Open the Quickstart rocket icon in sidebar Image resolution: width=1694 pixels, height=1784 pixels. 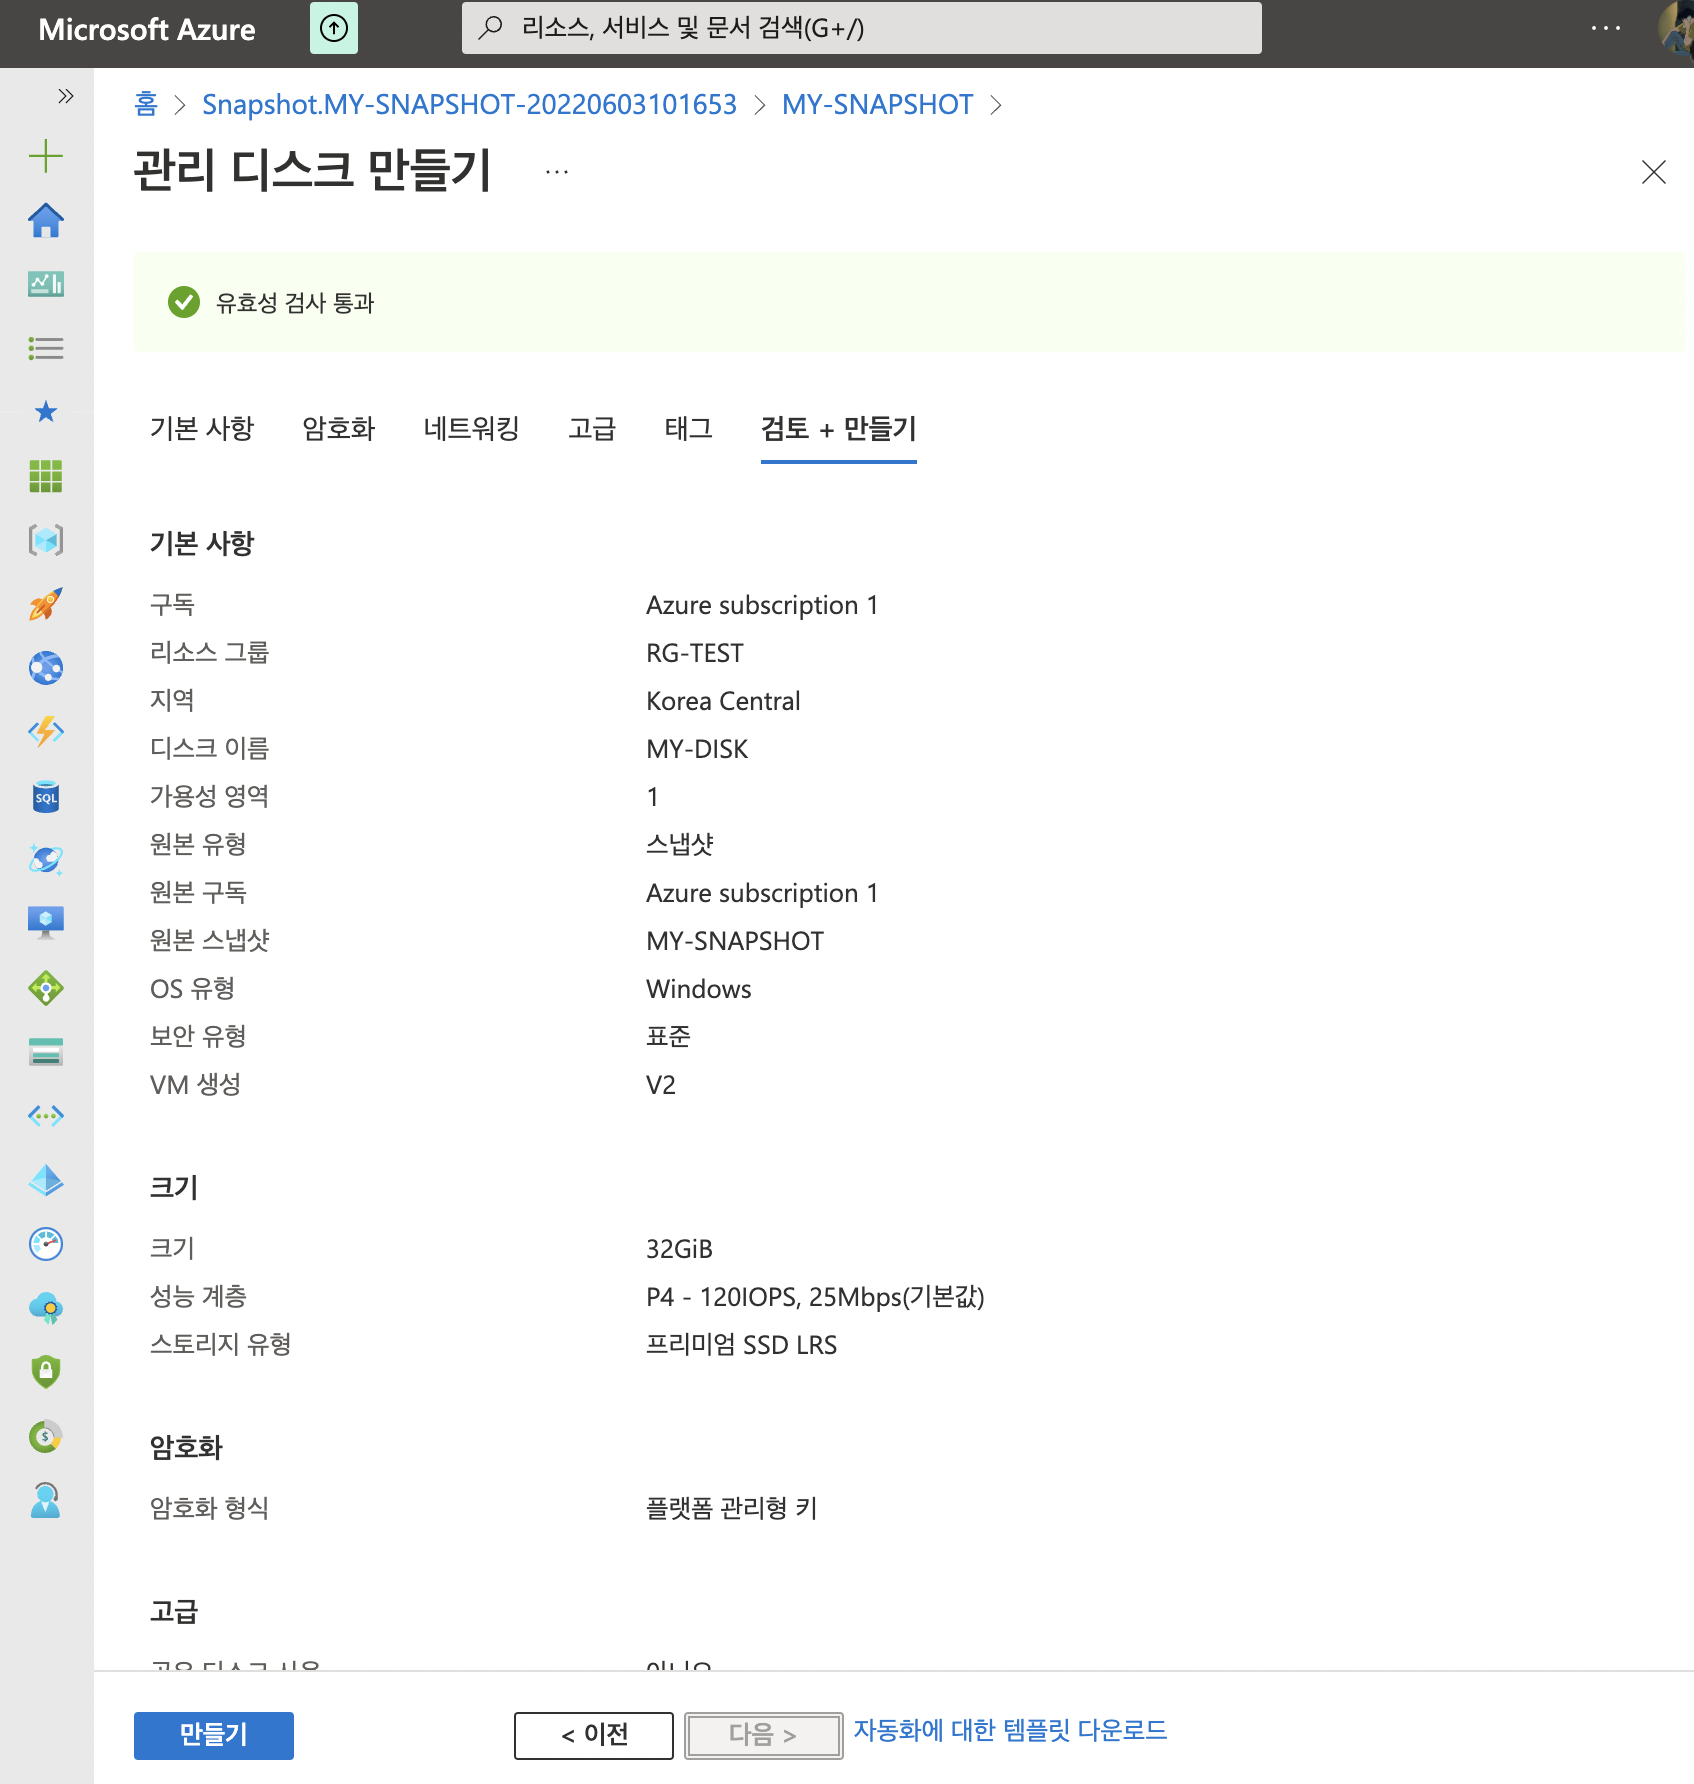tap(46, 604)
